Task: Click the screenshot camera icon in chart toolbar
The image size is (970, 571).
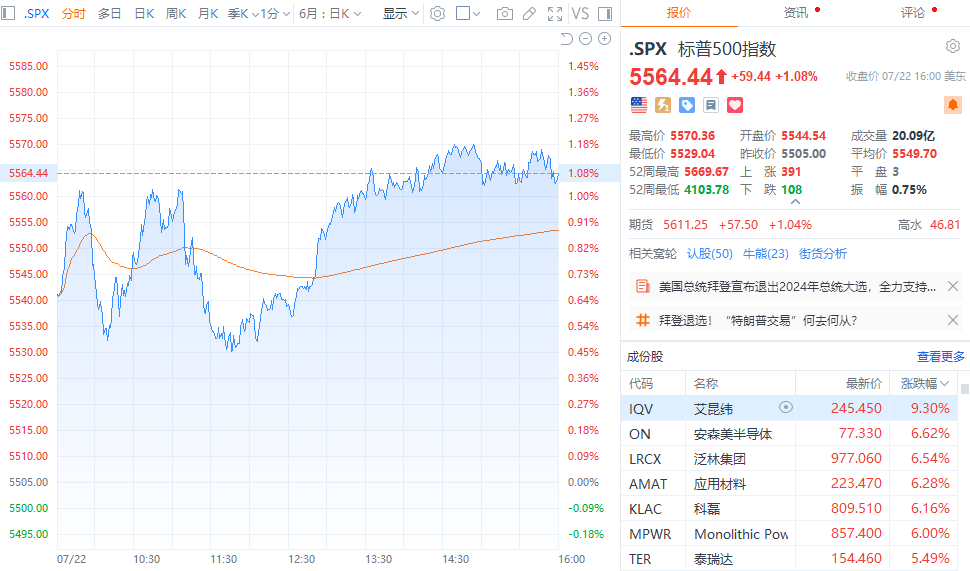Action: tap(505, 14)
